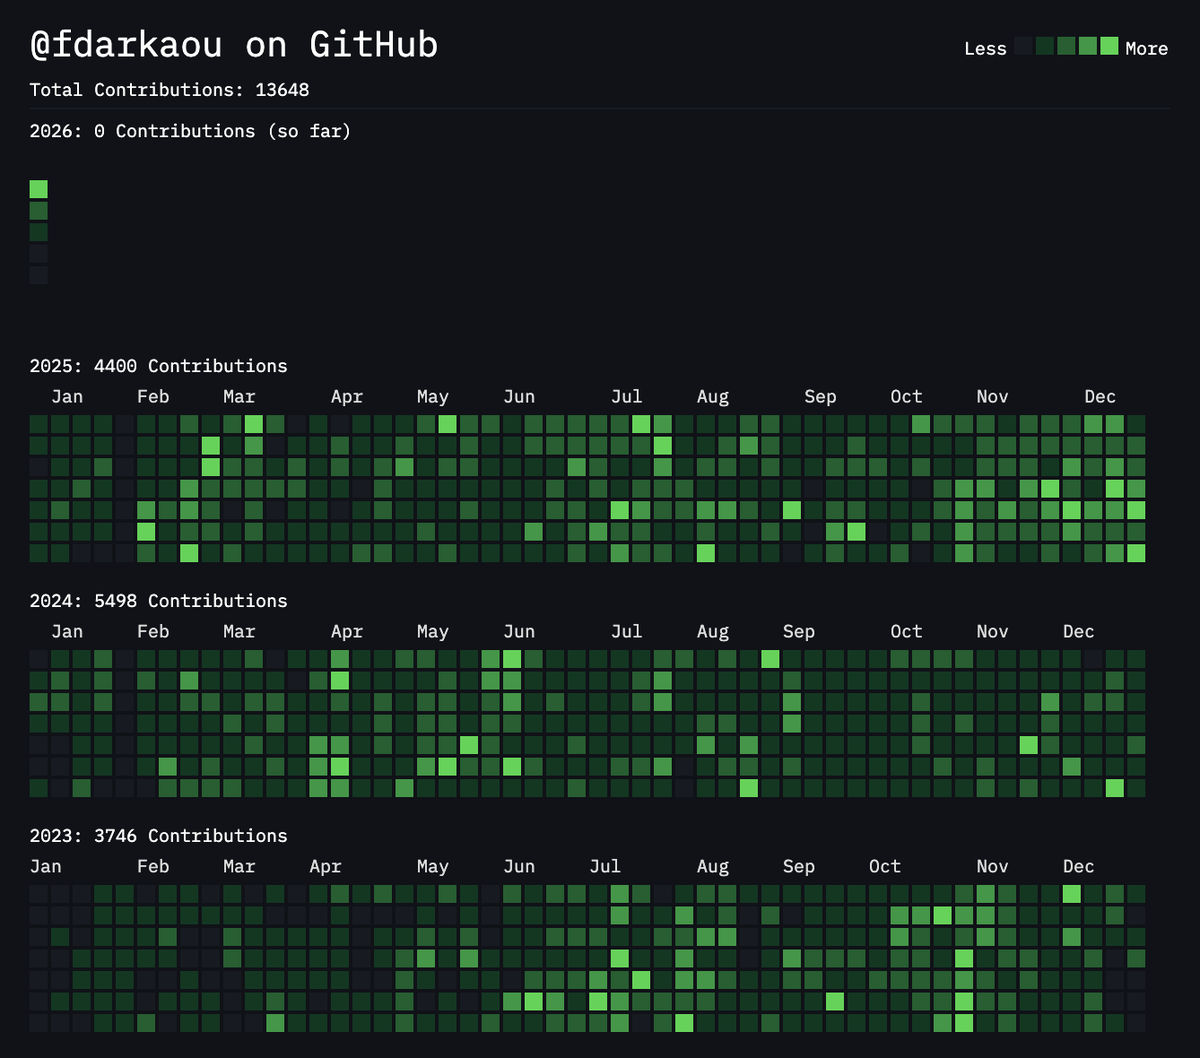
Task: Click the 'Oct' label in the 2023 graph
Action: pyautogui.click(x=885, y=867)
